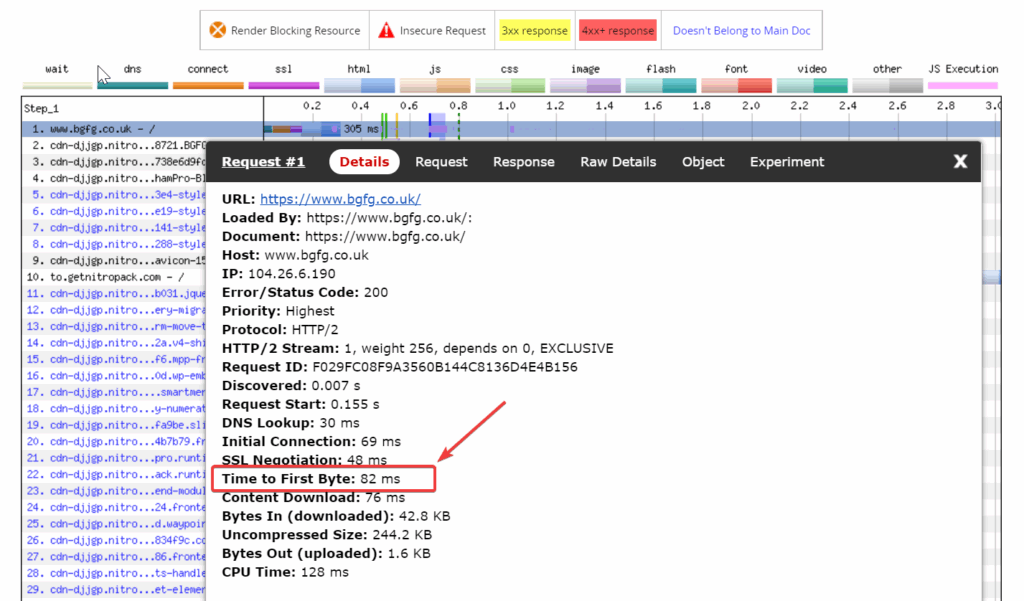
Task: Click the red Insecure Request warning icon
Action: click(x=386, y=31)
